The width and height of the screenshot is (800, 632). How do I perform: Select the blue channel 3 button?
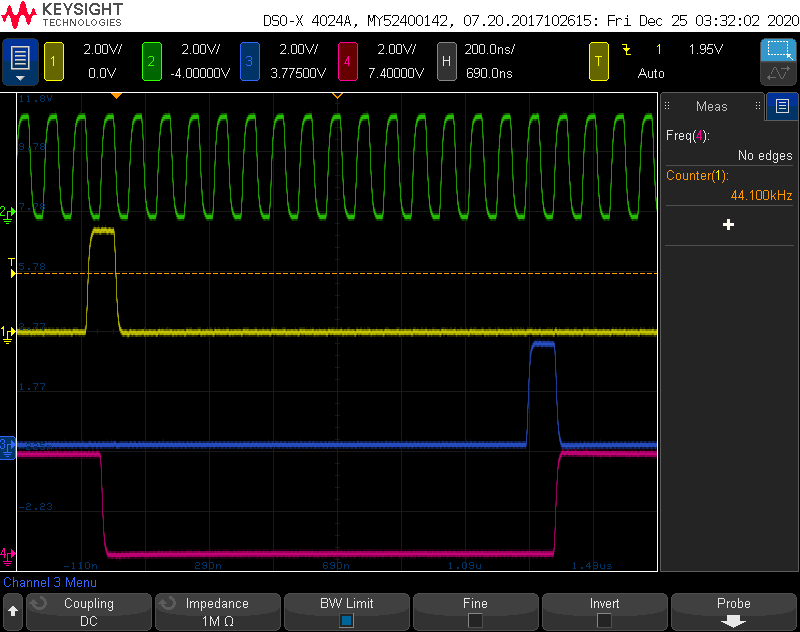pos(249,61)
